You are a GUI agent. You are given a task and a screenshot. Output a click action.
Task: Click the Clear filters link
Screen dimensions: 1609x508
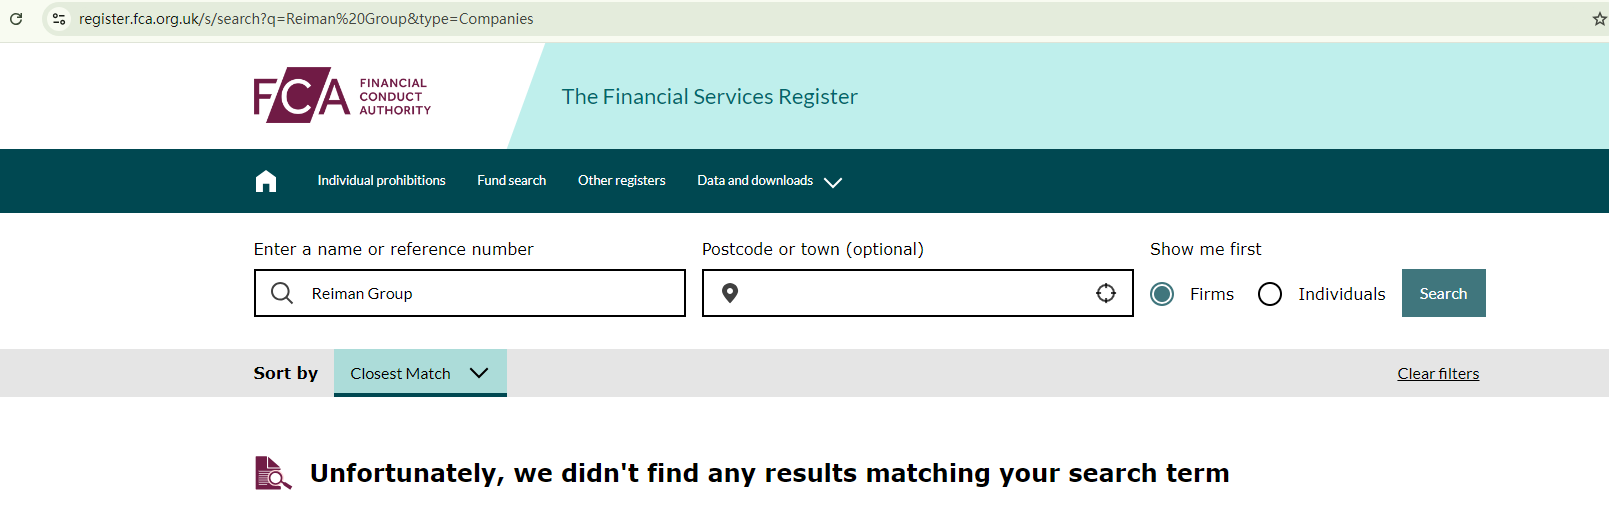point(1438,374)
